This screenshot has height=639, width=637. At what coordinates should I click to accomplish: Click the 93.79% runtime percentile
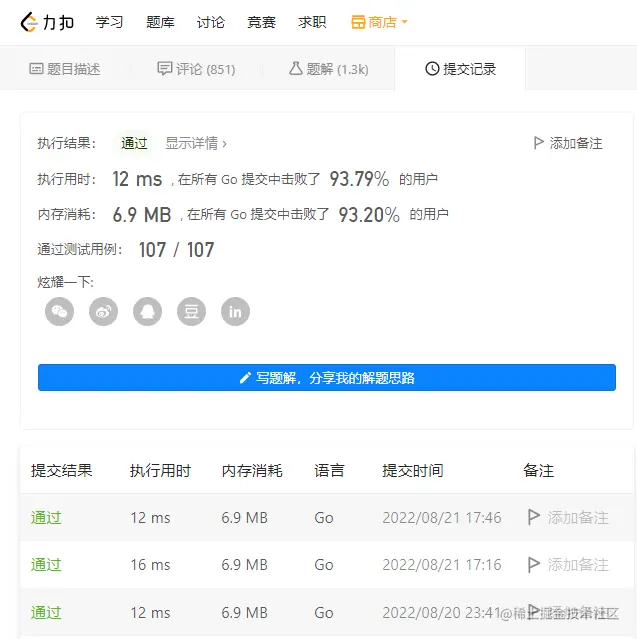tap(359, 179)
